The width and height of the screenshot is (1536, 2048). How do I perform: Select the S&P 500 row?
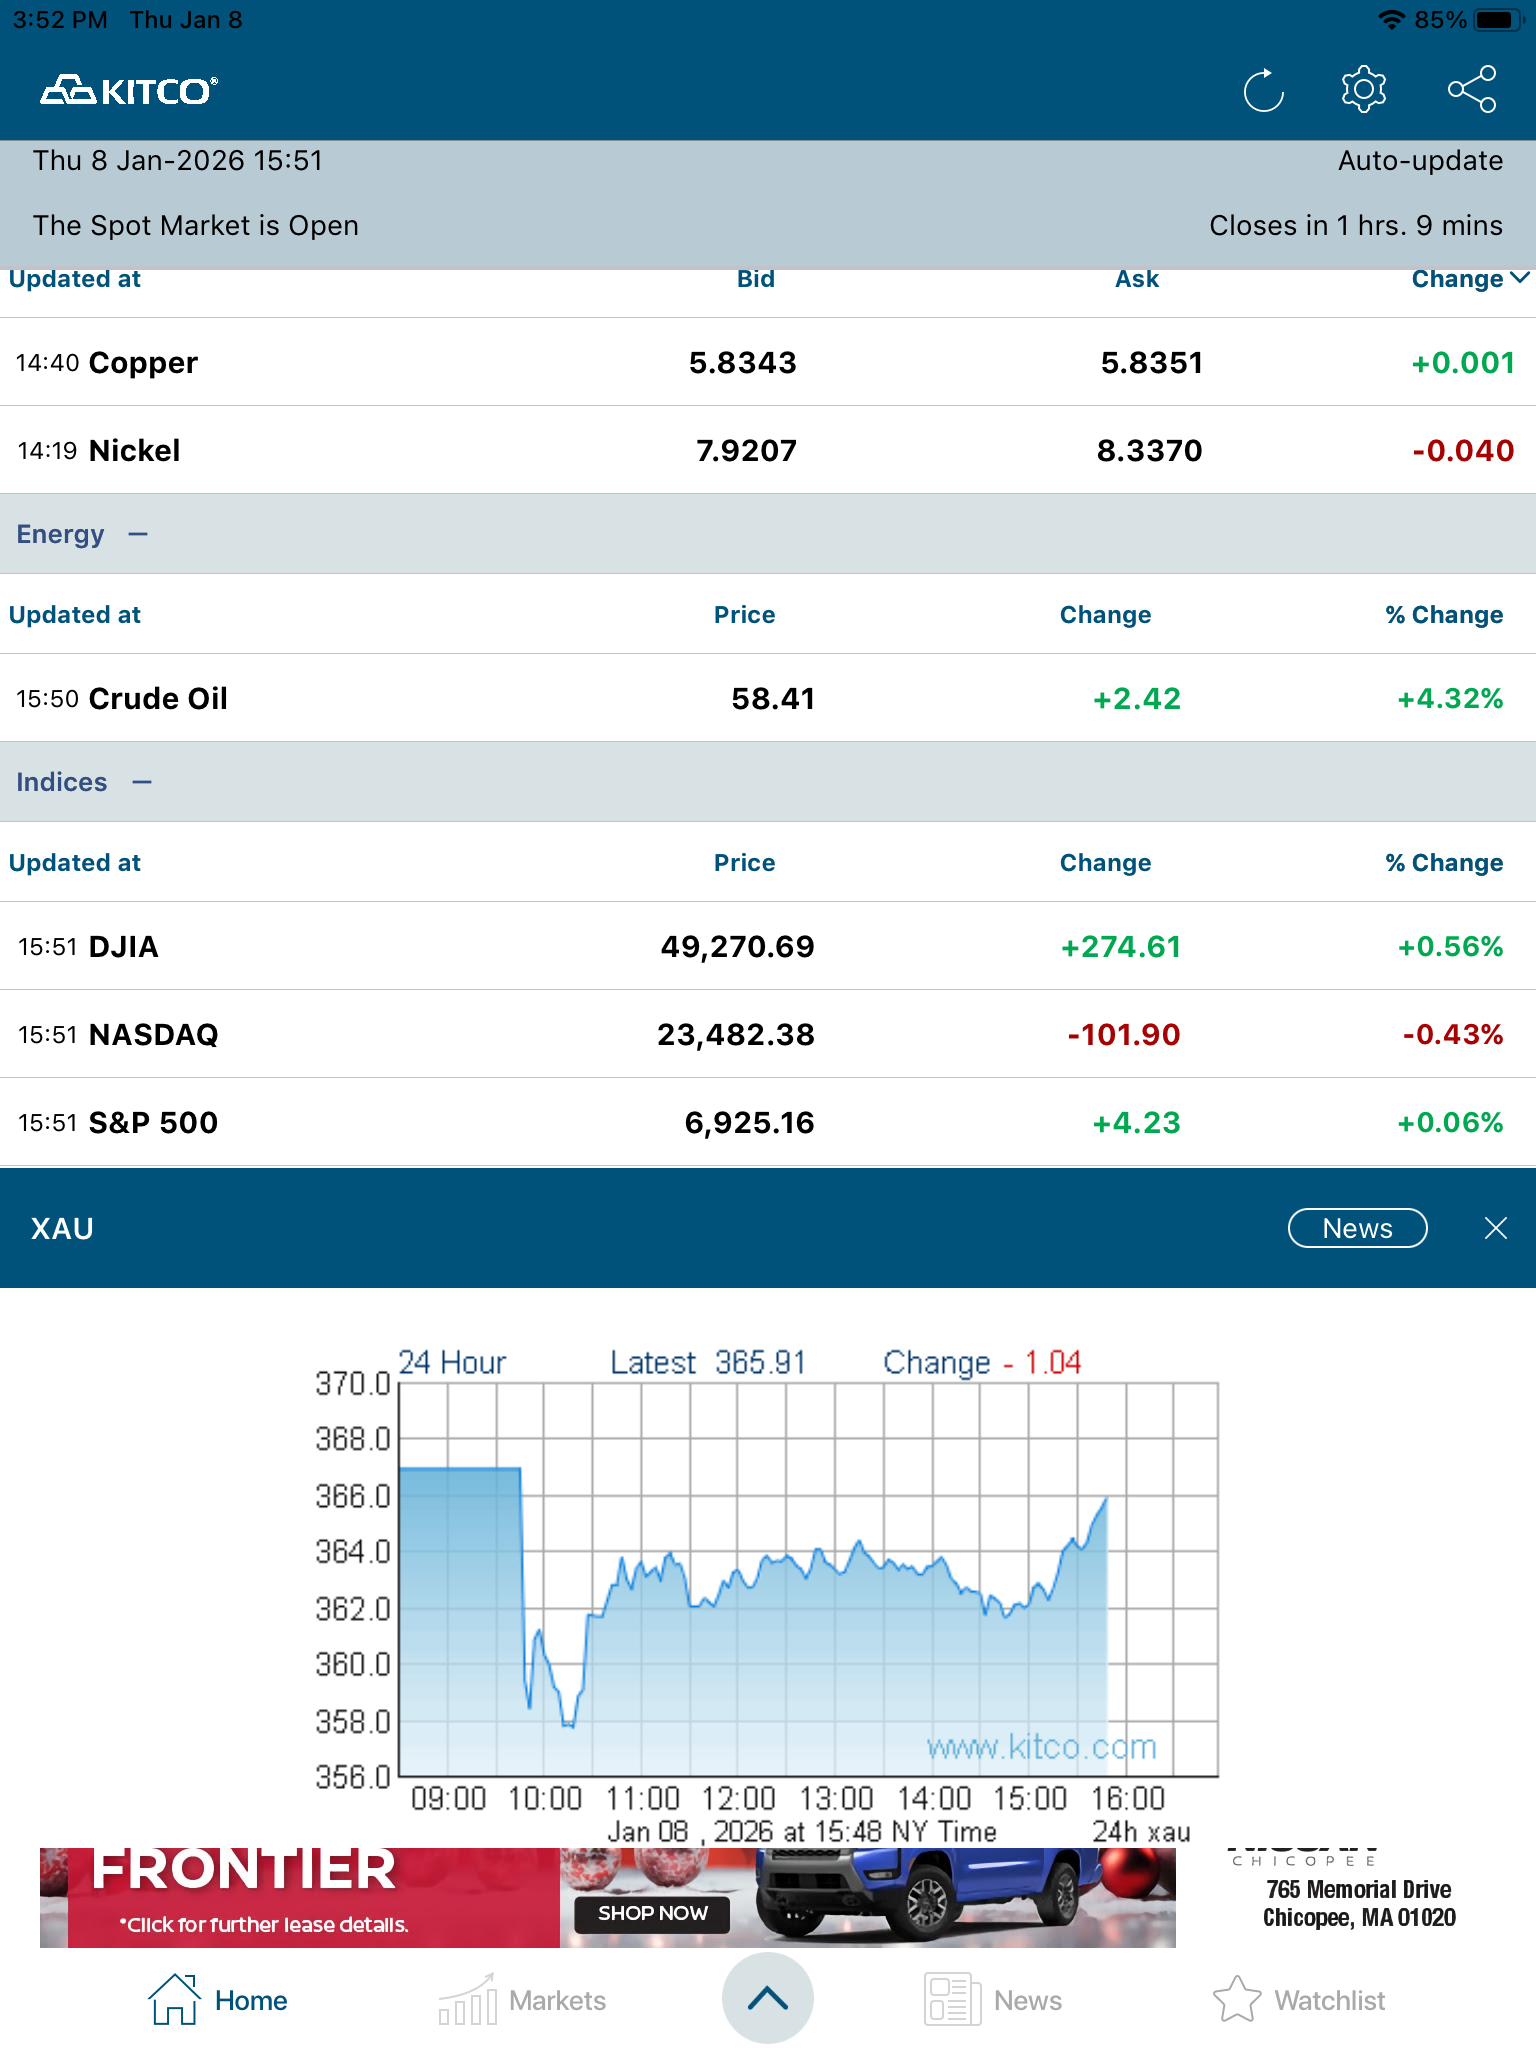pyautogui.click(x=768, y=1122)
